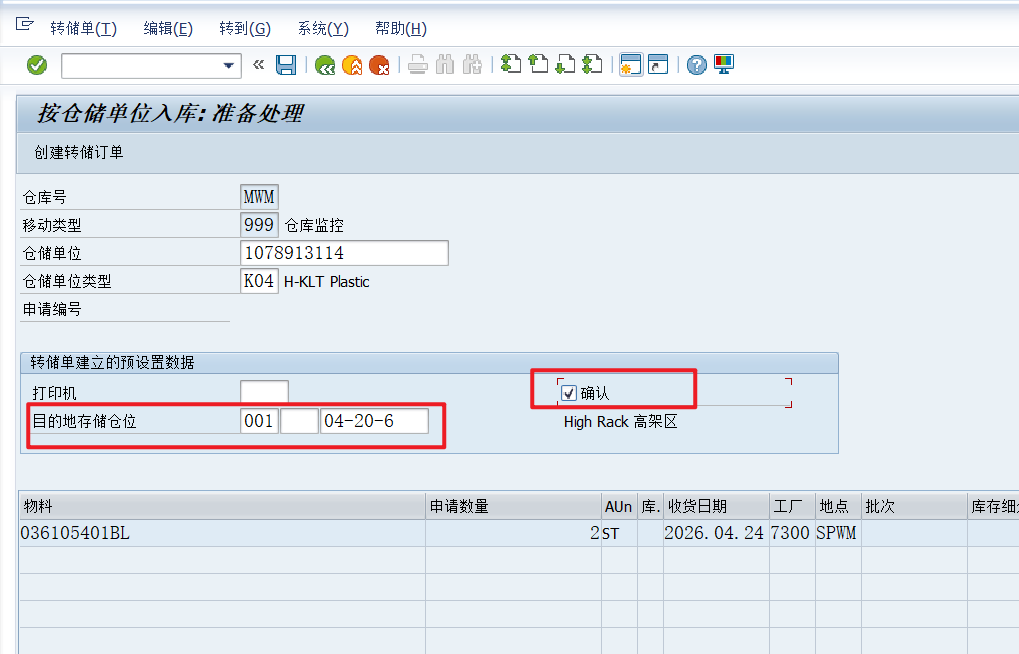Click the H-KLT Plastic description text

pos(326,281)
